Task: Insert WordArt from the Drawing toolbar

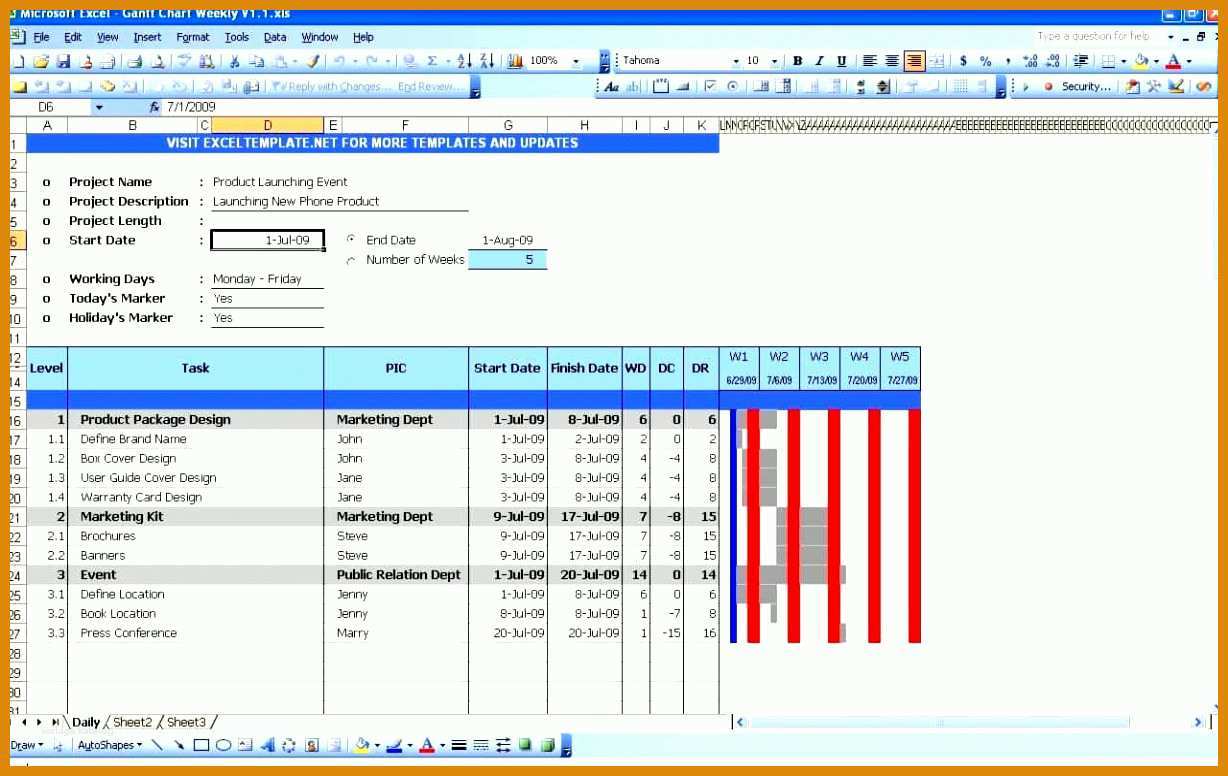Action: coord(267,745)
